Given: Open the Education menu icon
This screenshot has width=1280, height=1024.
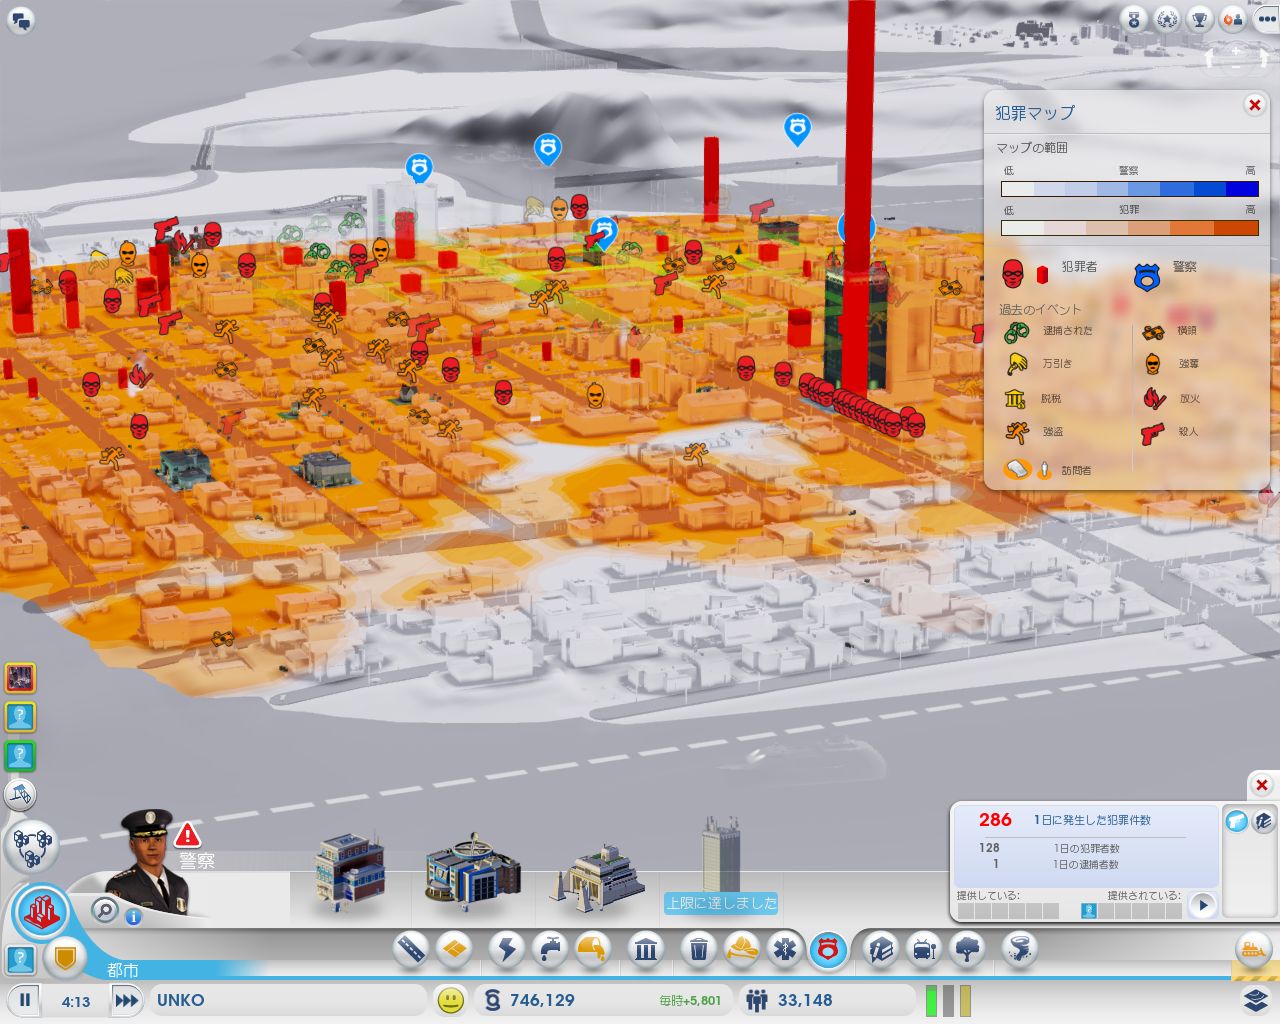Looking at the screenshot, I should coord(881,948).
